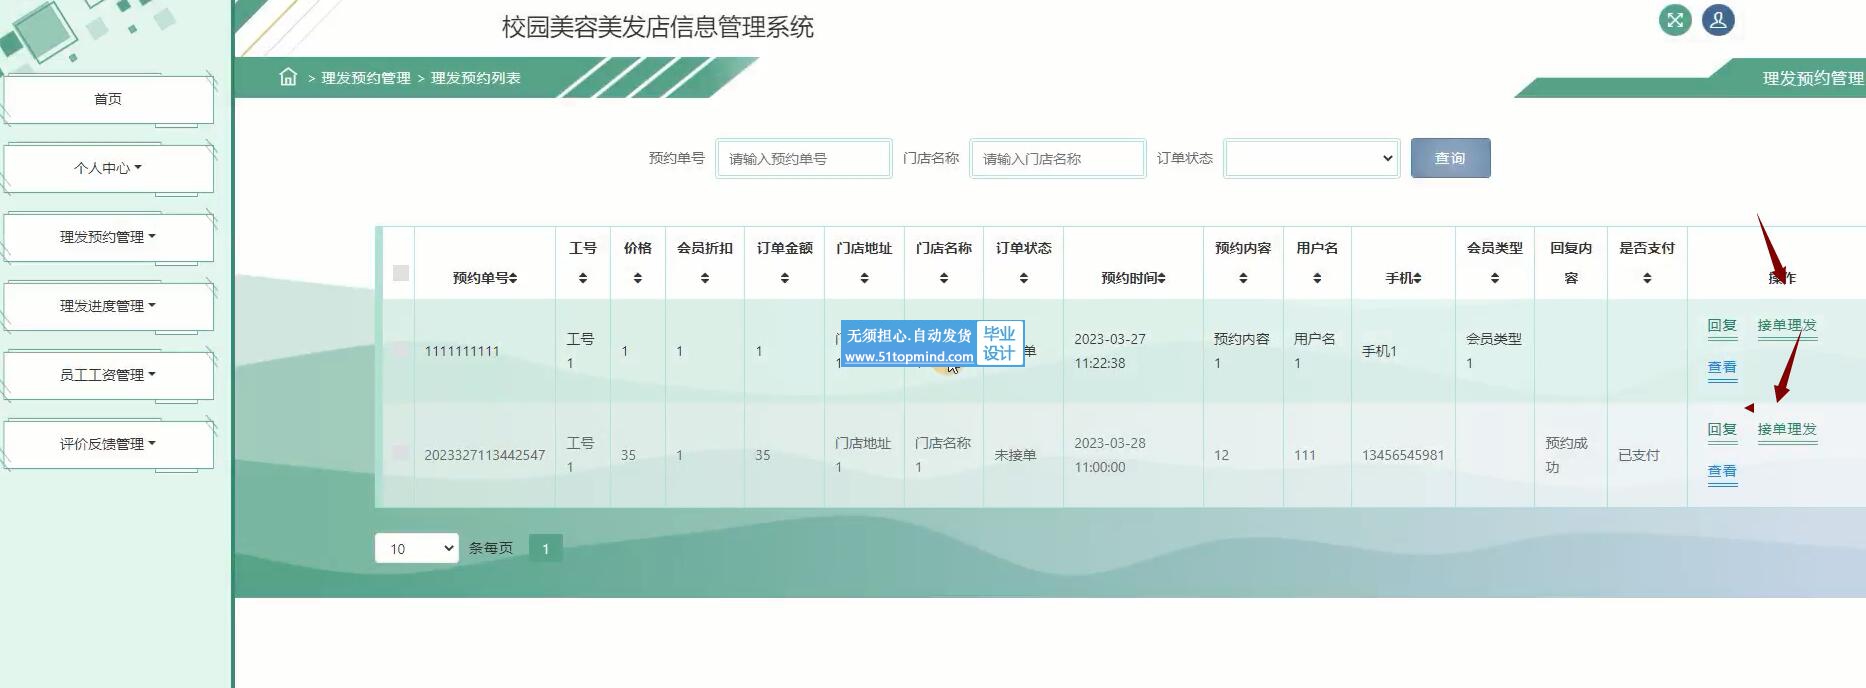1866x688 pixels.
Task: Click 接单理发 for order 1111111111
Action: (x=1787, y=325)
